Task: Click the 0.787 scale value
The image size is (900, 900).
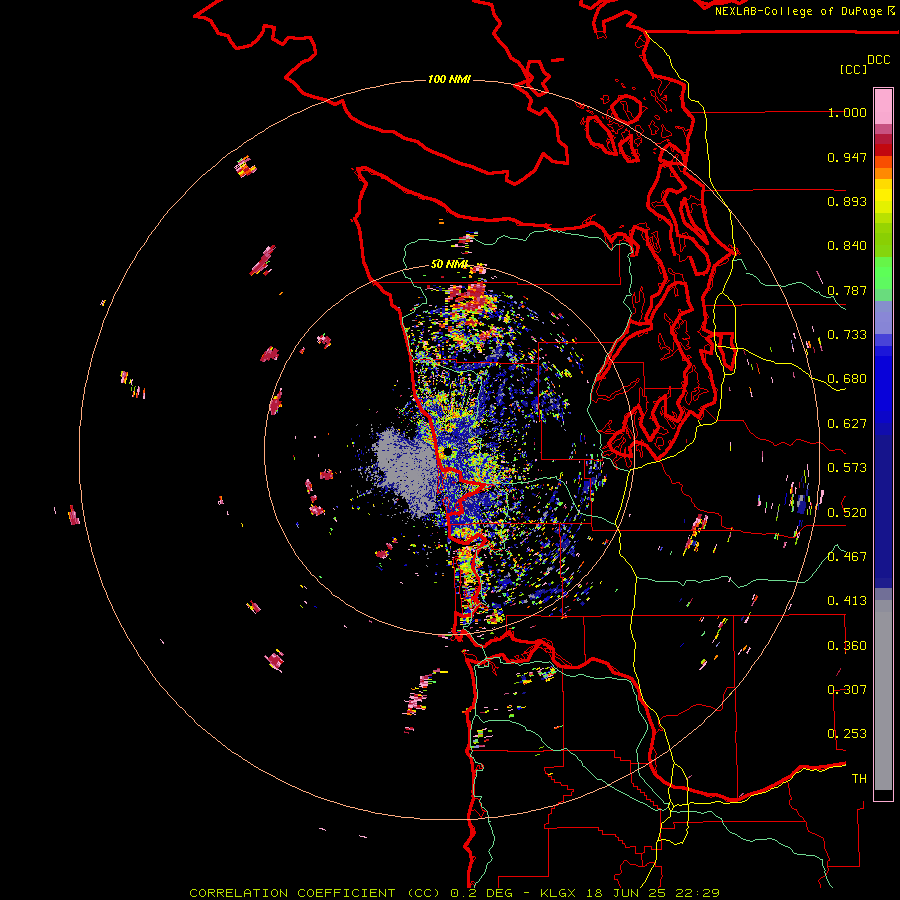Action: [x=847, y=290]
